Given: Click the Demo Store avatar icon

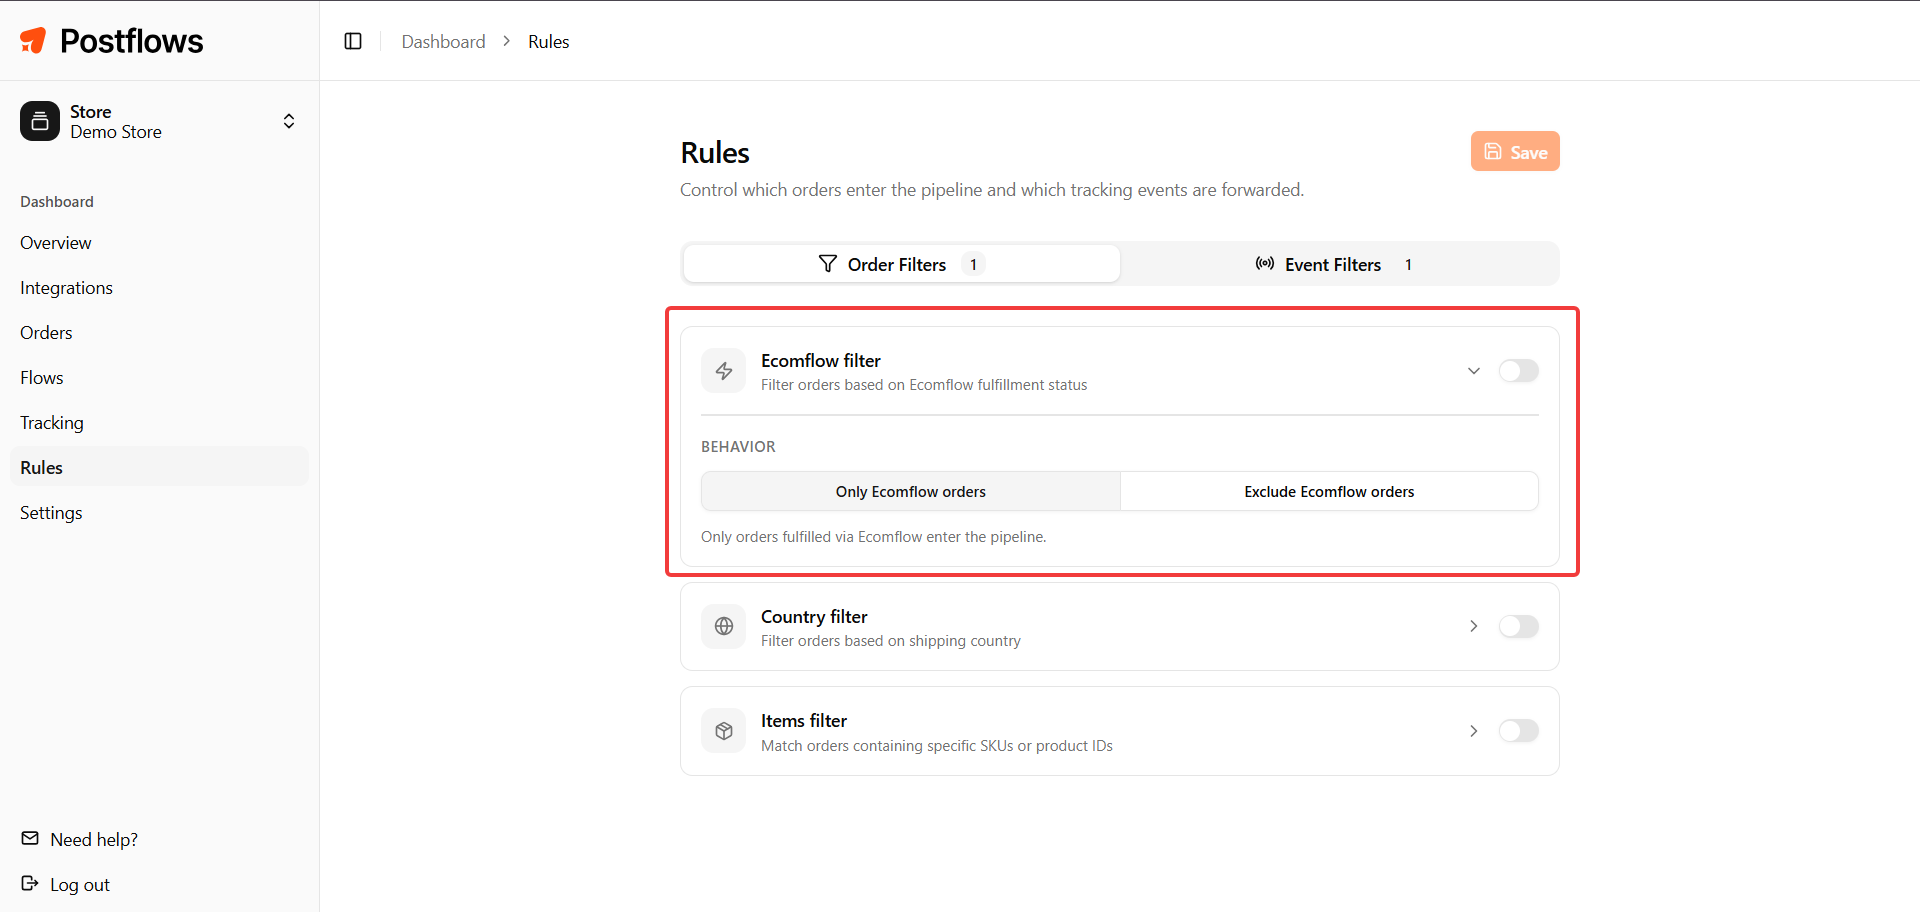Looking at the screenshot, I should point(40,121).
